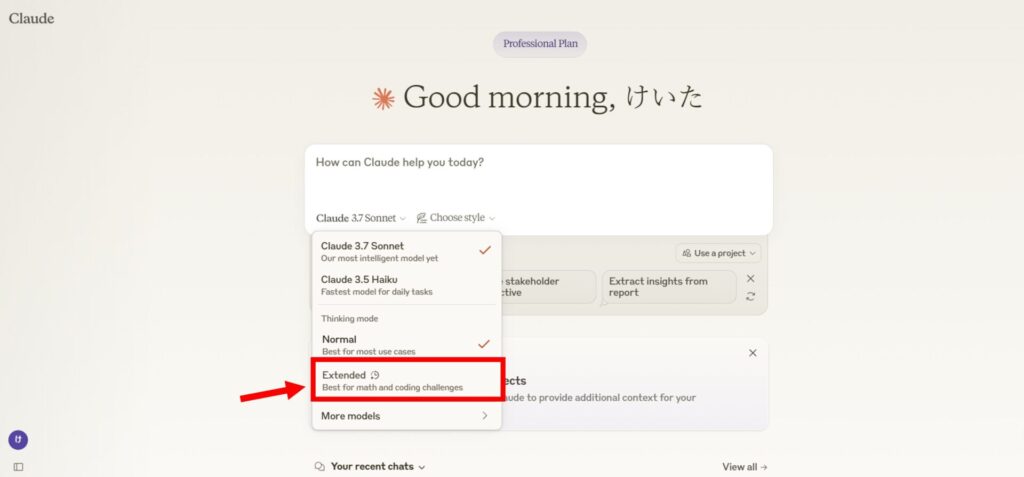Select Extended thinking mode
Viewport: 1024px width, 477px height.
coord(407,380)
